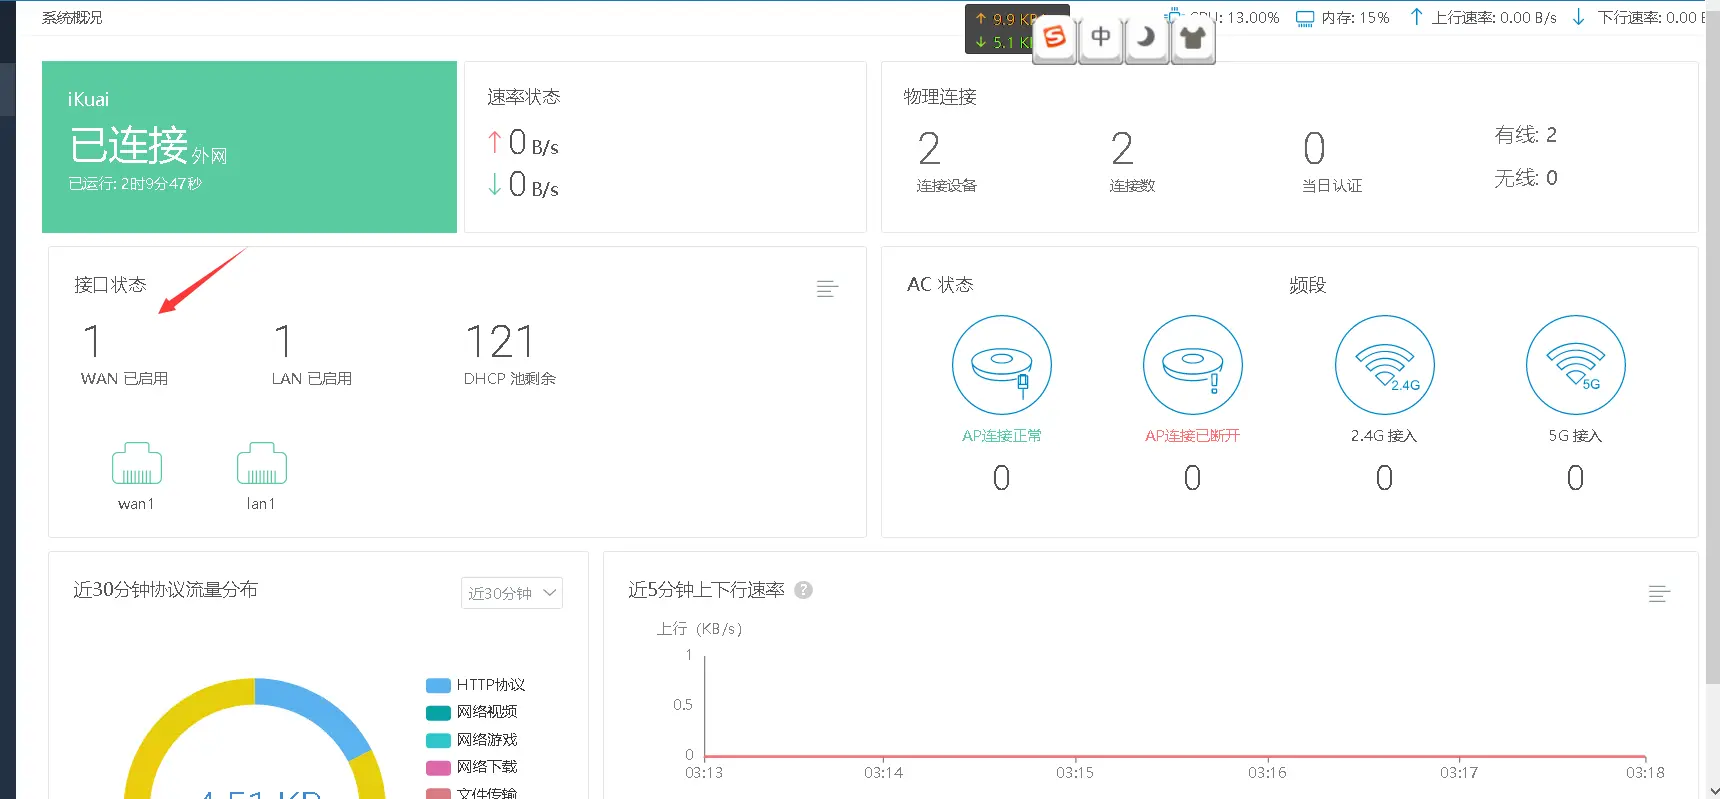Click the green download arrow in speed status
Viewport: 1720px width, 799px height.
[x=494, y=184]
